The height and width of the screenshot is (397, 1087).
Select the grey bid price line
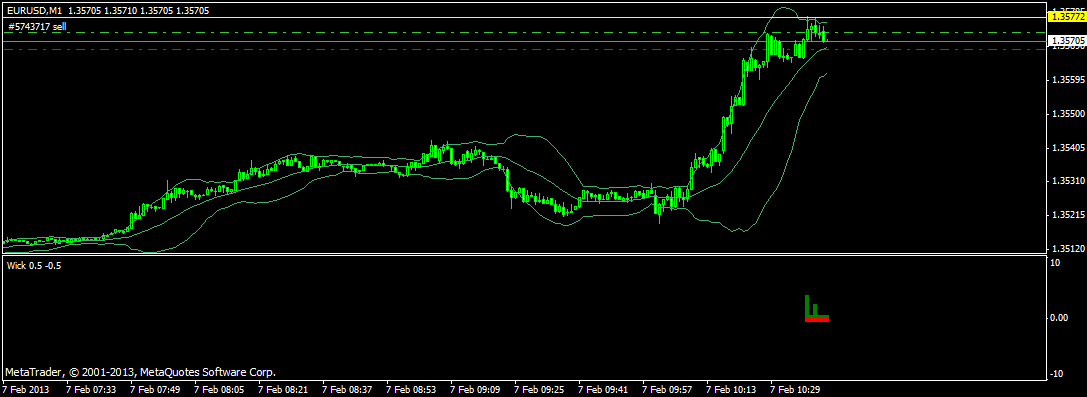525,42
